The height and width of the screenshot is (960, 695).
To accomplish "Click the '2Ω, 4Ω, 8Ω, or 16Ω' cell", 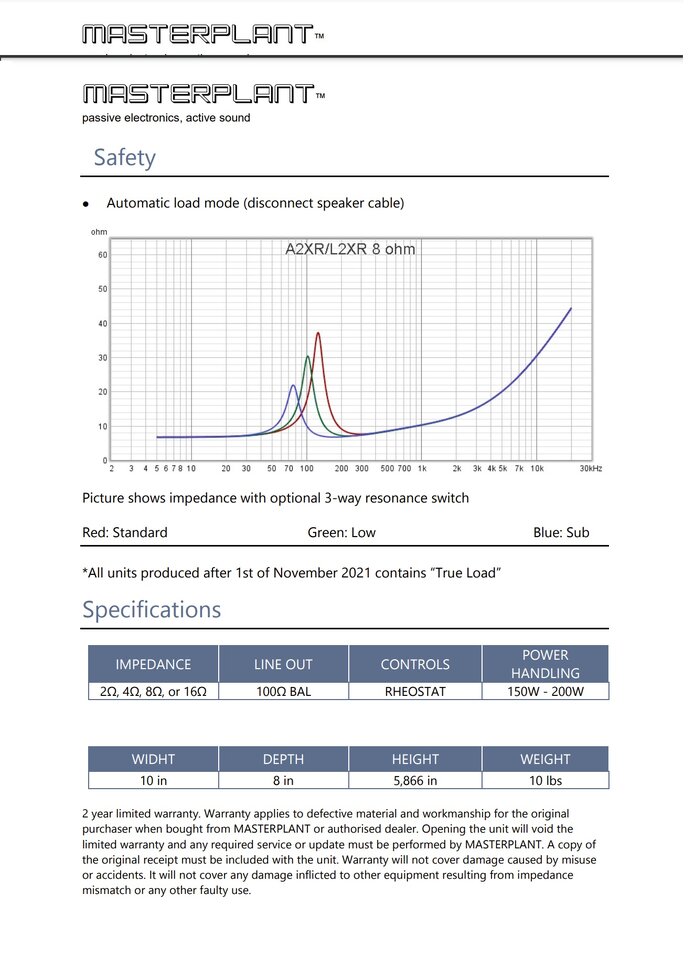I will 153,691.
